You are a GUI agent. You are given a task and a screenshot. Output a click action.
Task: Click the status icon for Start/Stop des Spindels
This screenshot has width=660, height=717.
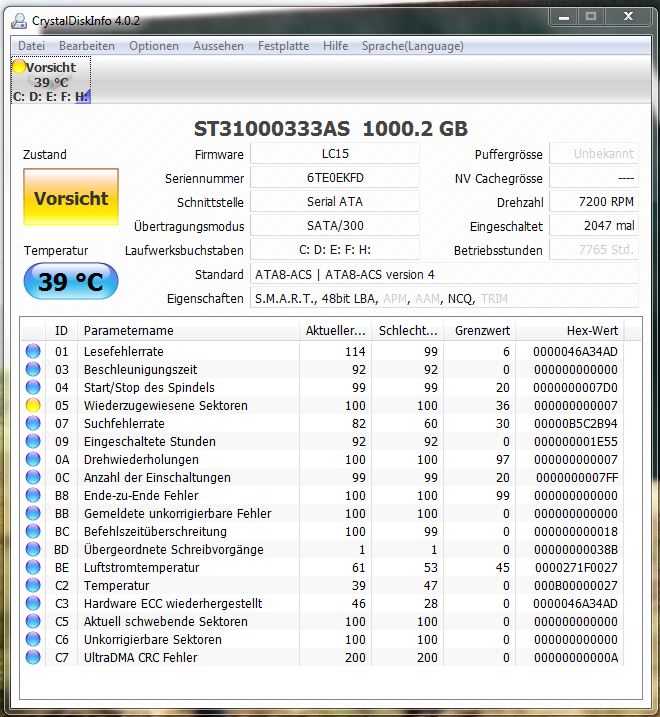click(33, 387)
